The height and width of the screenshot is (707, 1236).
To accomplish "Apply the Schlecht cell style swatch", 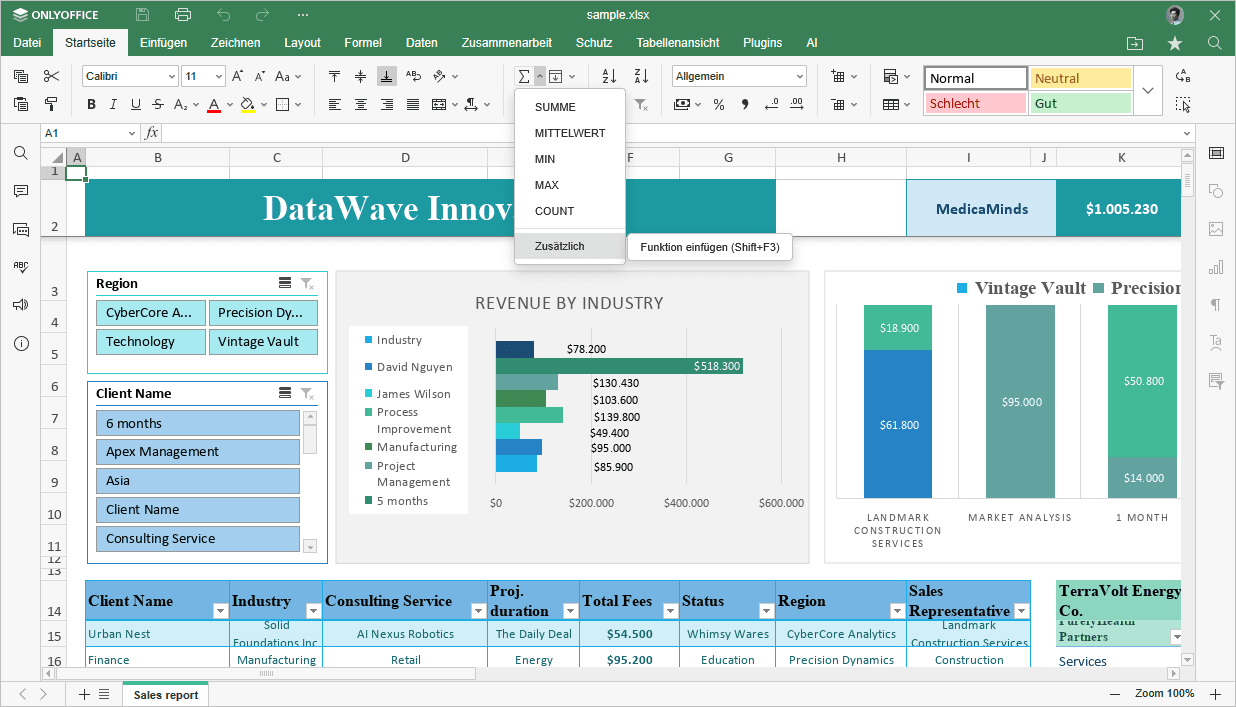I will tap(975, 103).
